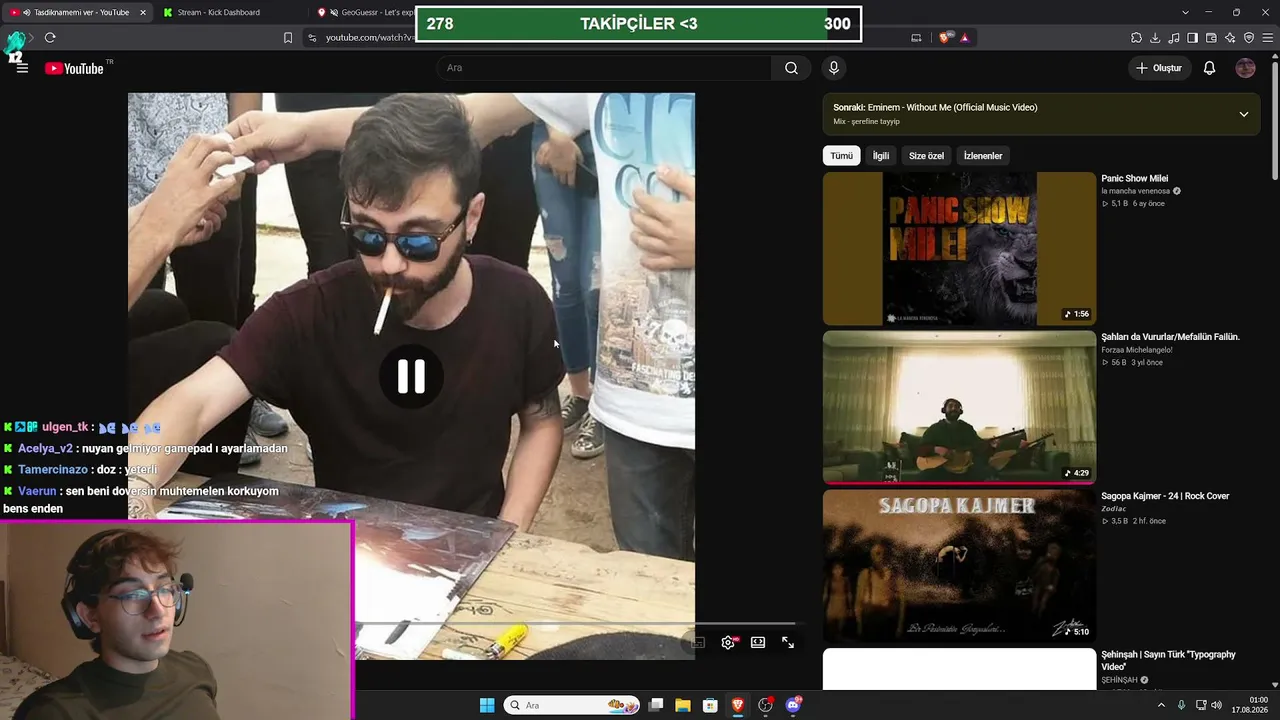
Task: Open Microsoft Store from taskbar
Action: 710,705
